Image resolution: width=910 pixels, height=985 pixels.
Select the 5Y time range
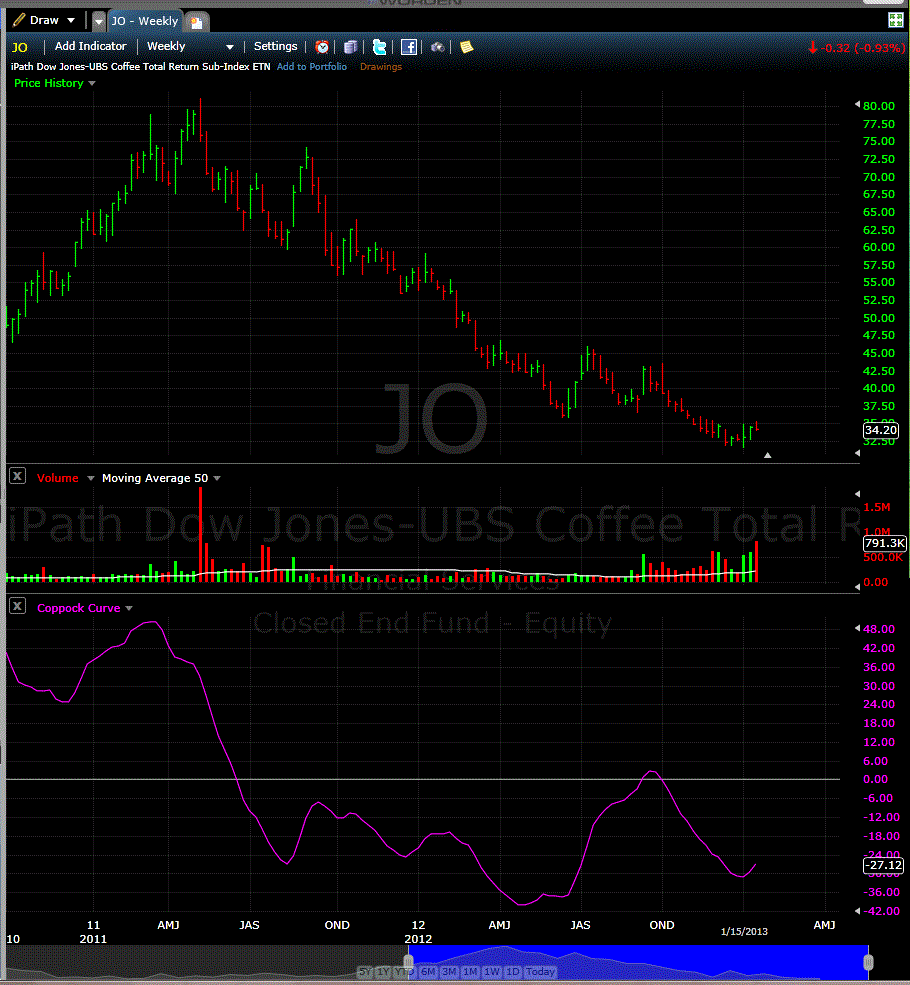point(365,972)
